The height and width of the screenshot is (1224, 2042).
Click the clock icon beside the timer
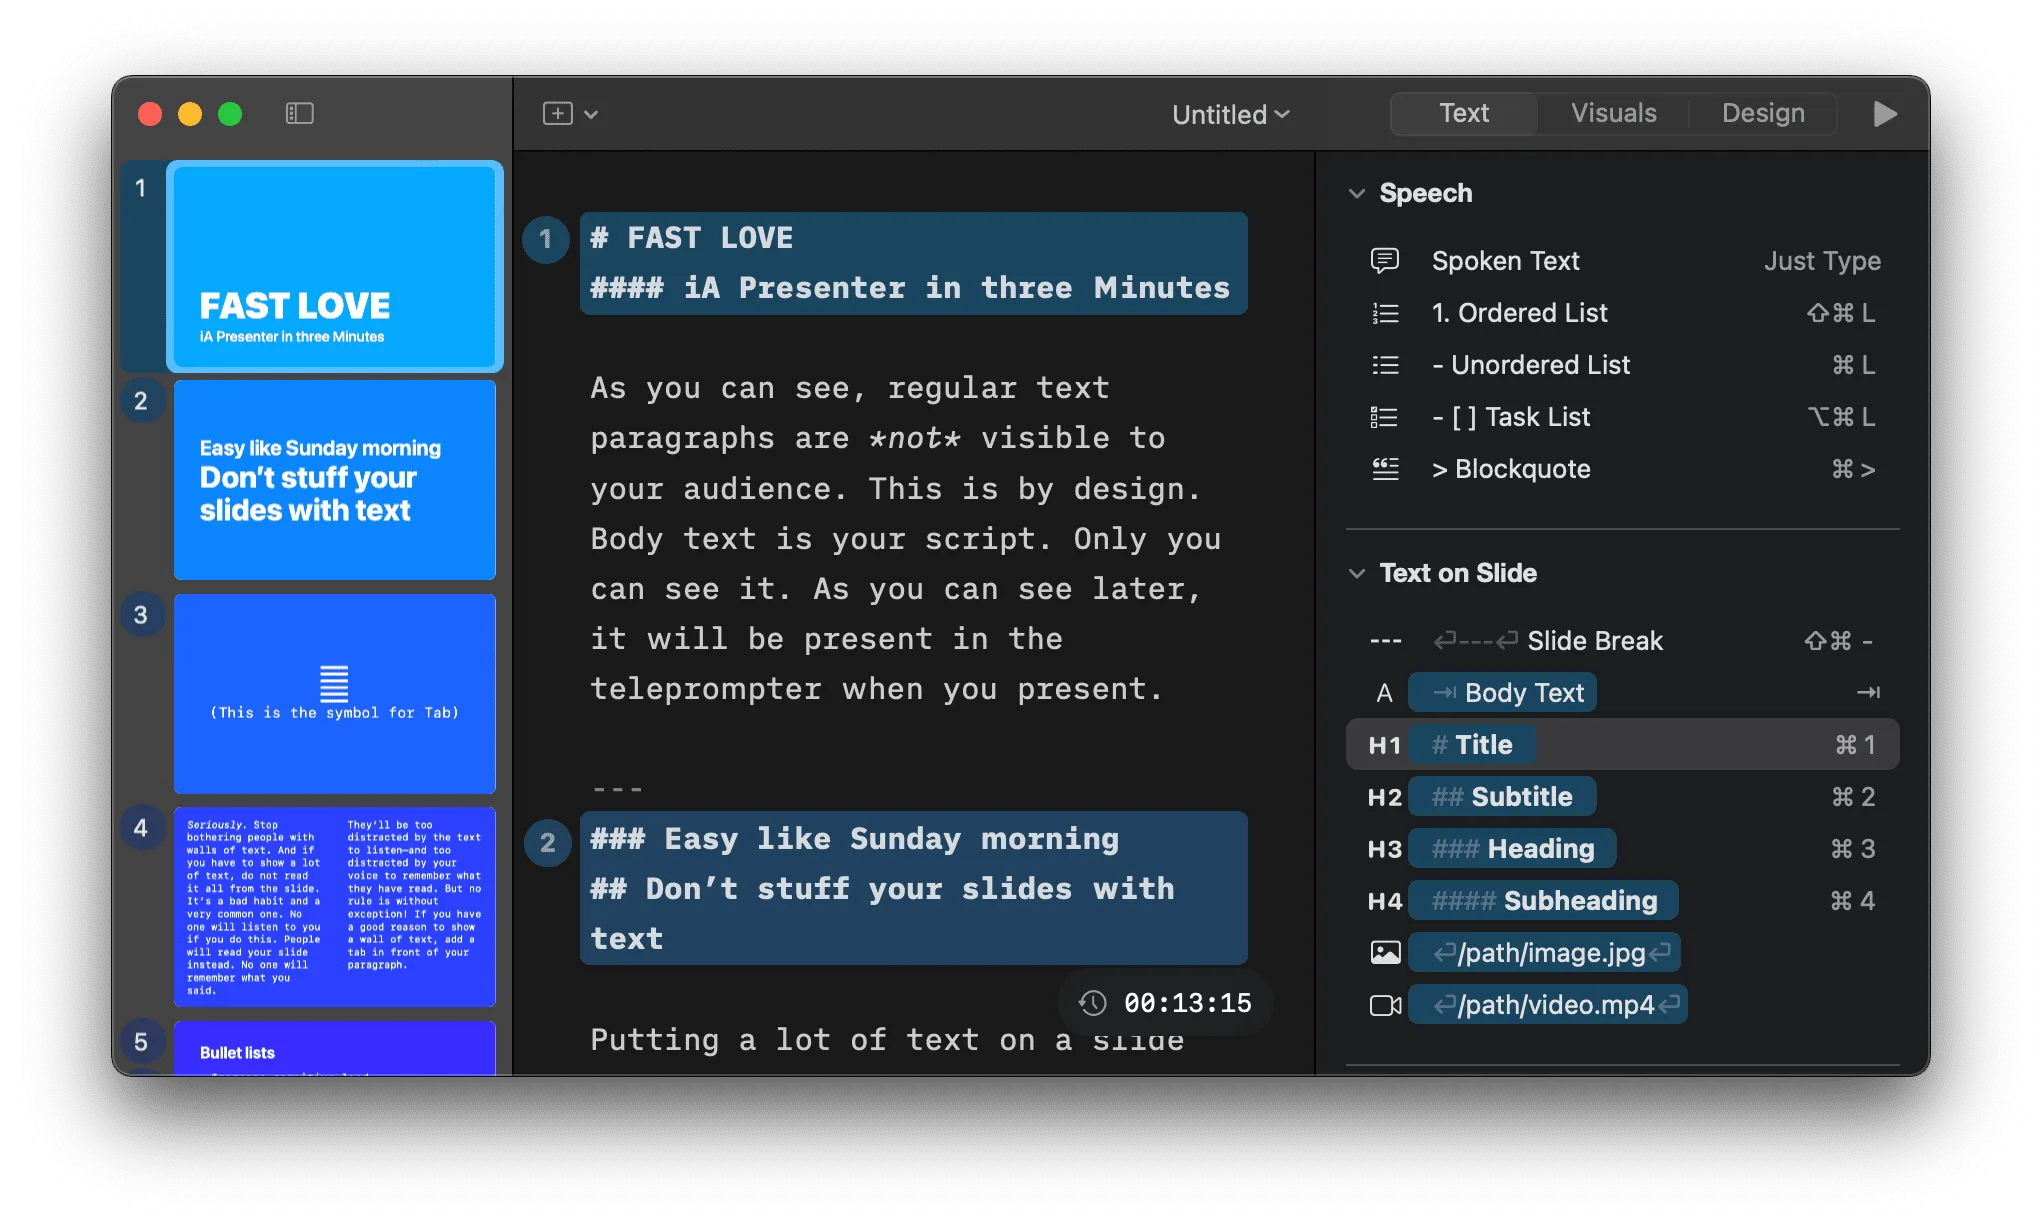[1092, 1003]
